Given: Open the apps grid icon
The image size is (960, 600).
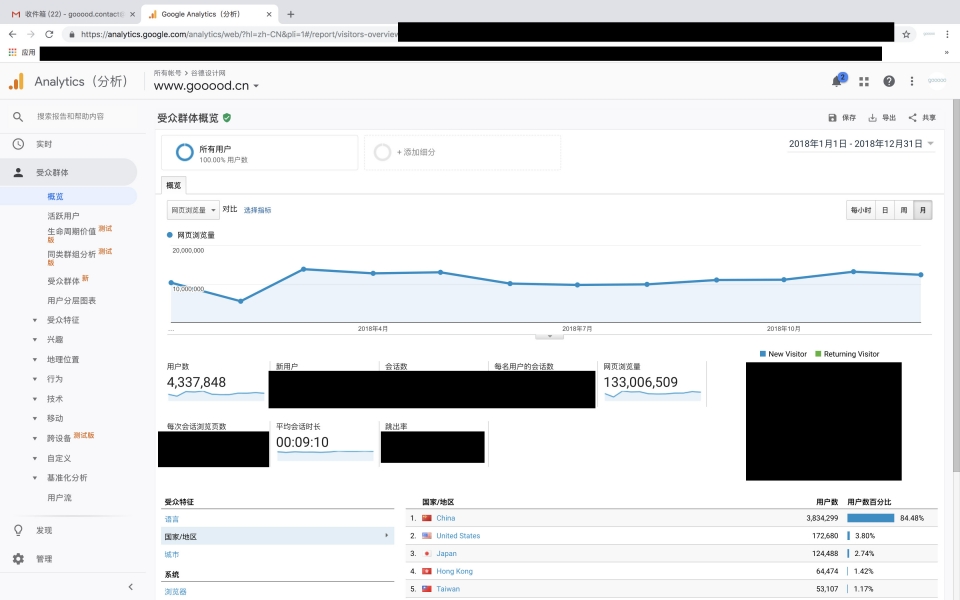Looking at the screenshot, I should click(864, 81).
